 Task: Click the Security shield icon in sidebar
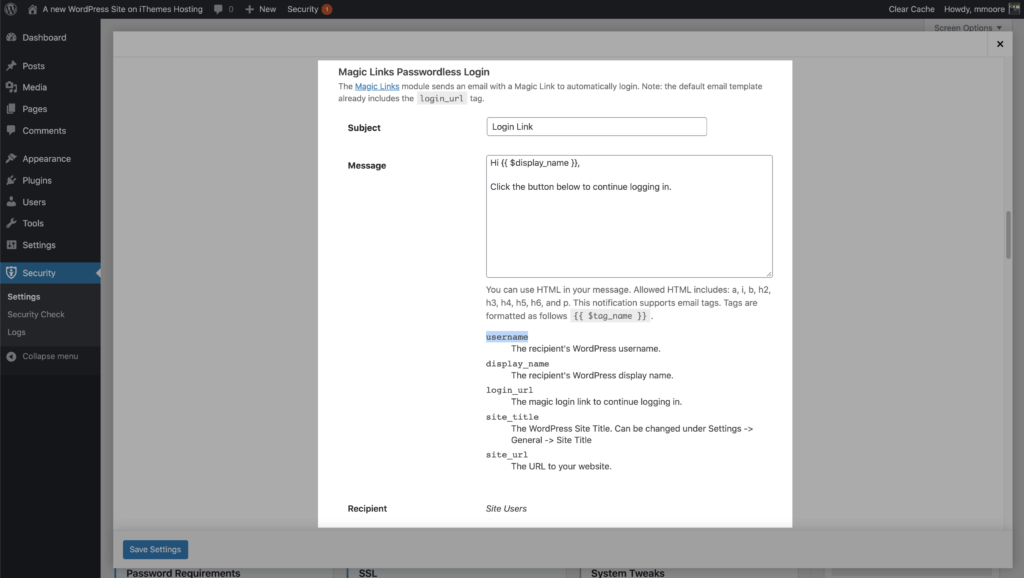point(11,273)
